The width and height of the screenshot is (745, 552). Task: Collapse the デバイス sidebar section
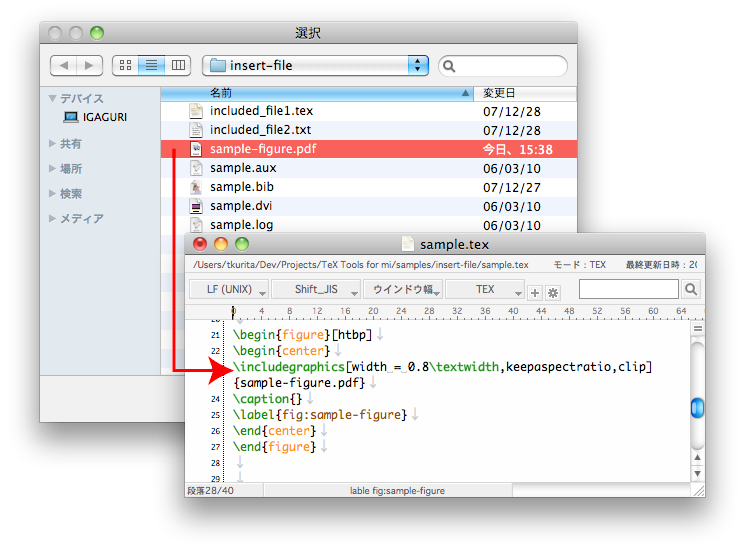[x=52, y=99]
